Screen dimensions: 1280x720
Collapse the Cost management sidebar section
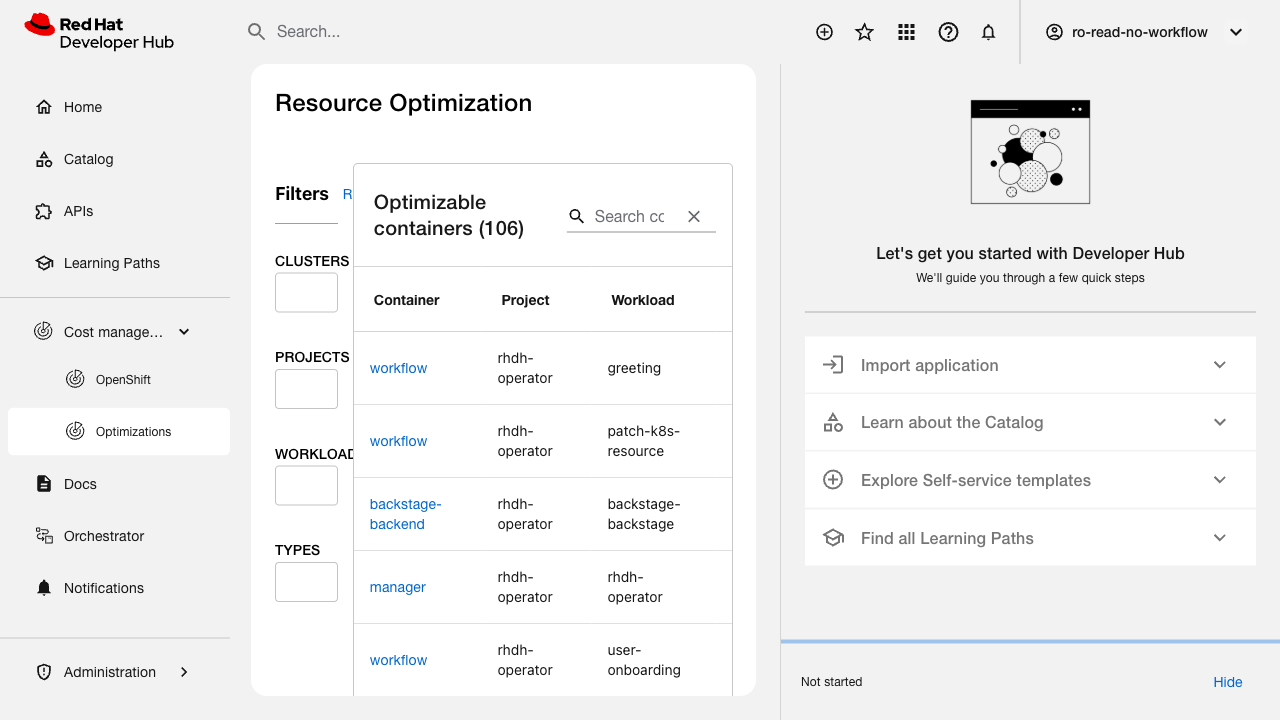click(184, 332)
